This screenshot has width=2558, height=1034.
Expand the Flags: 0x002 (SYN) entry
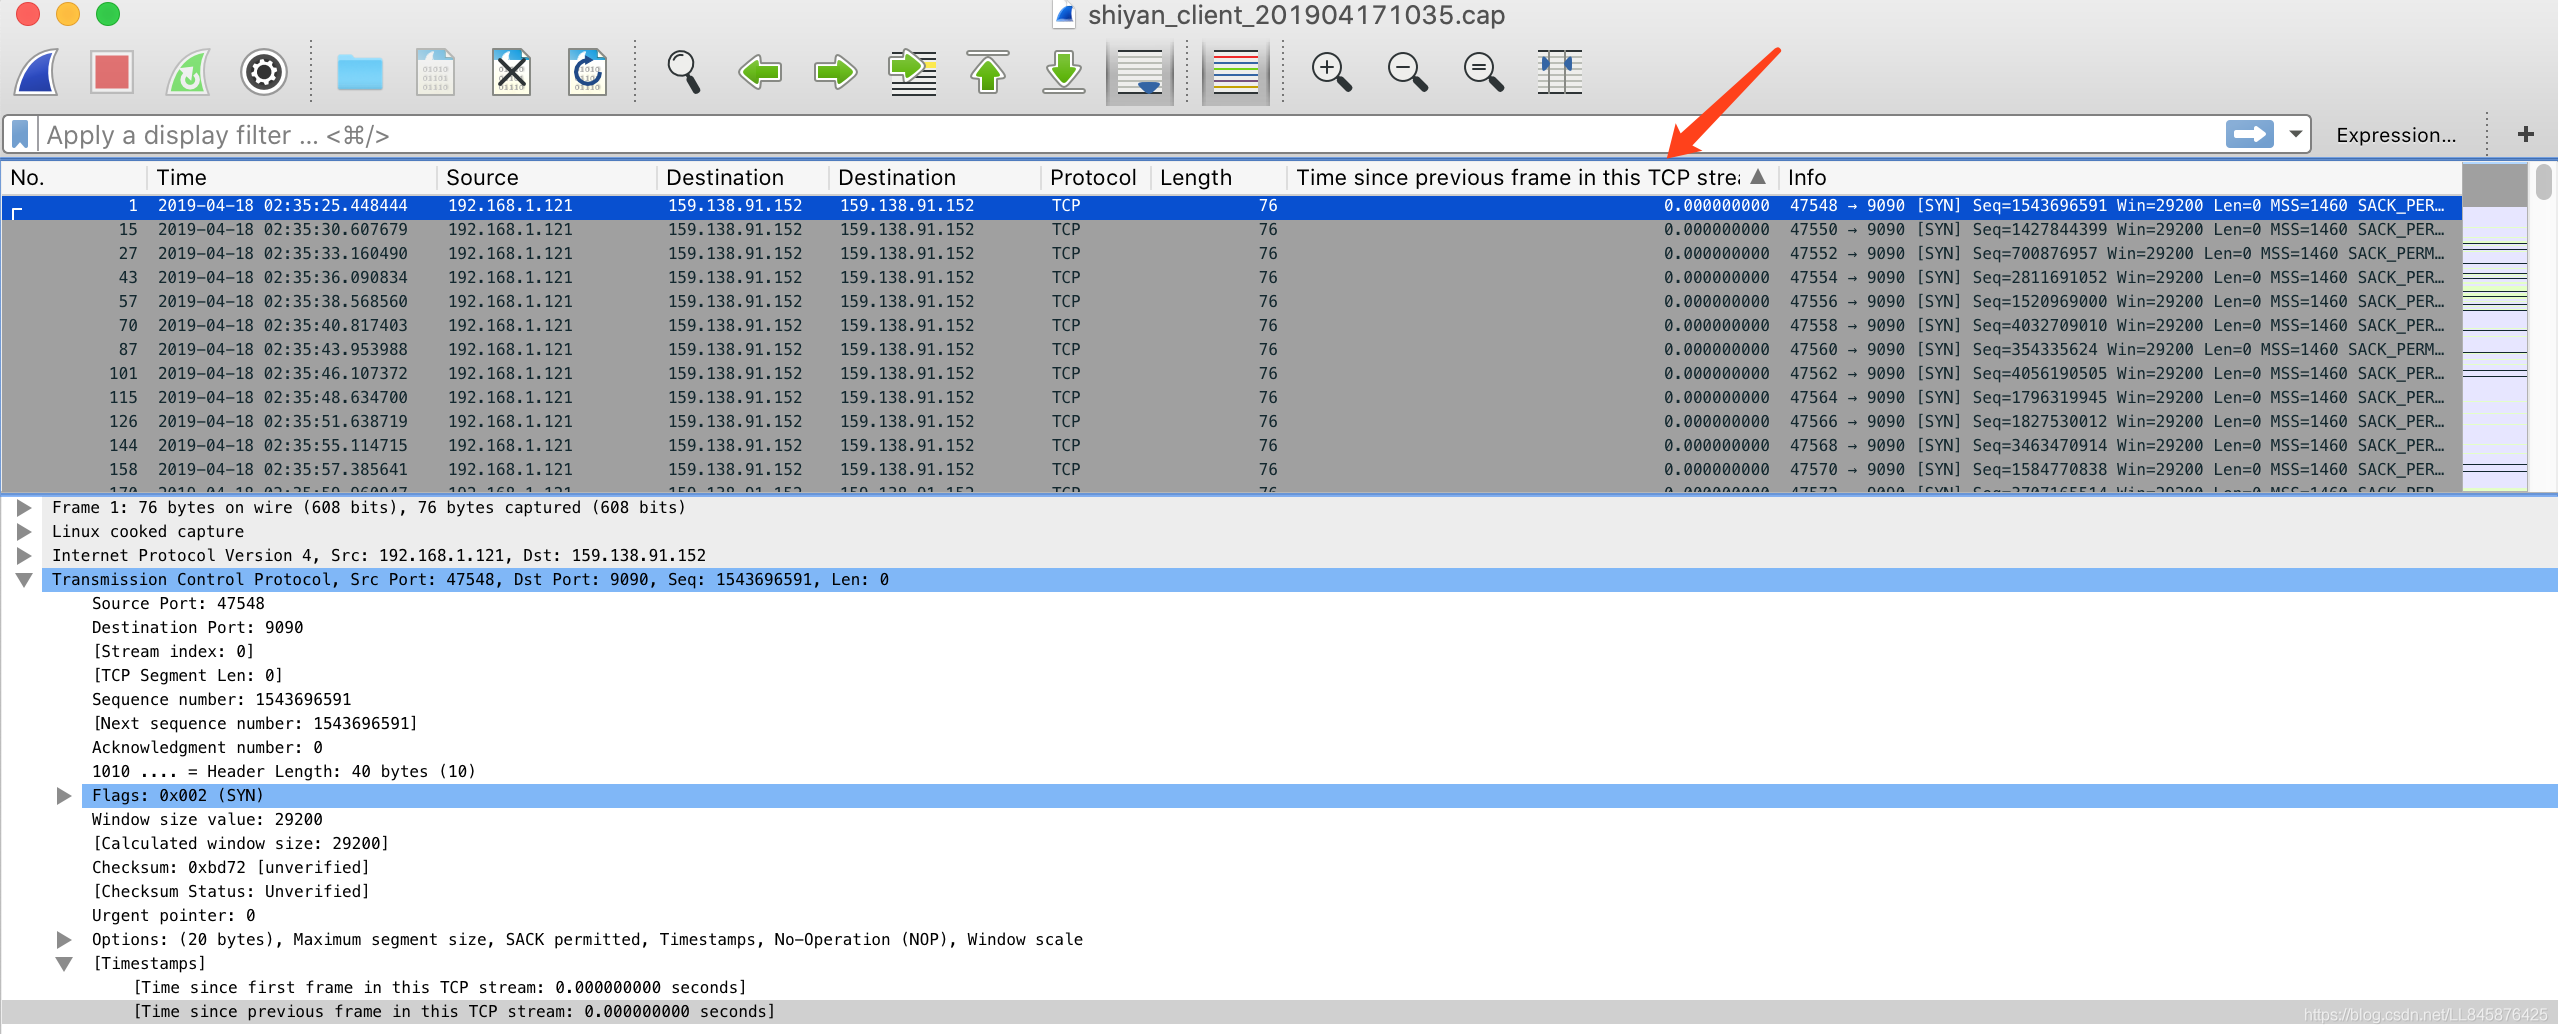(x=64, y=796)
